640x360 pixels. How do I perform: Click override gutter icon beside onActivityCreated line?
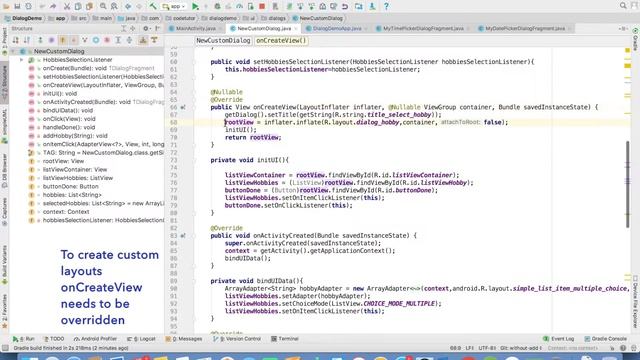click(183, 236)
